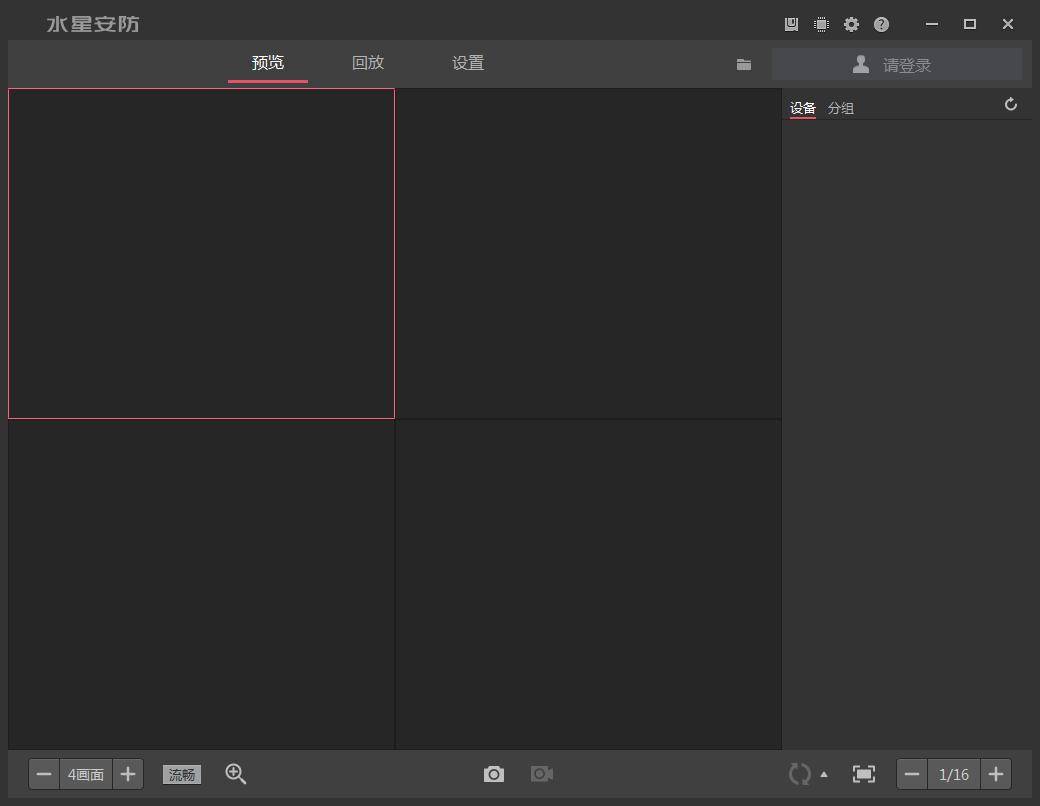Switch to the 分组 tab in side panel
Image resolution: width=1040 pixels, height=806 pixels.
pos(841,108)
